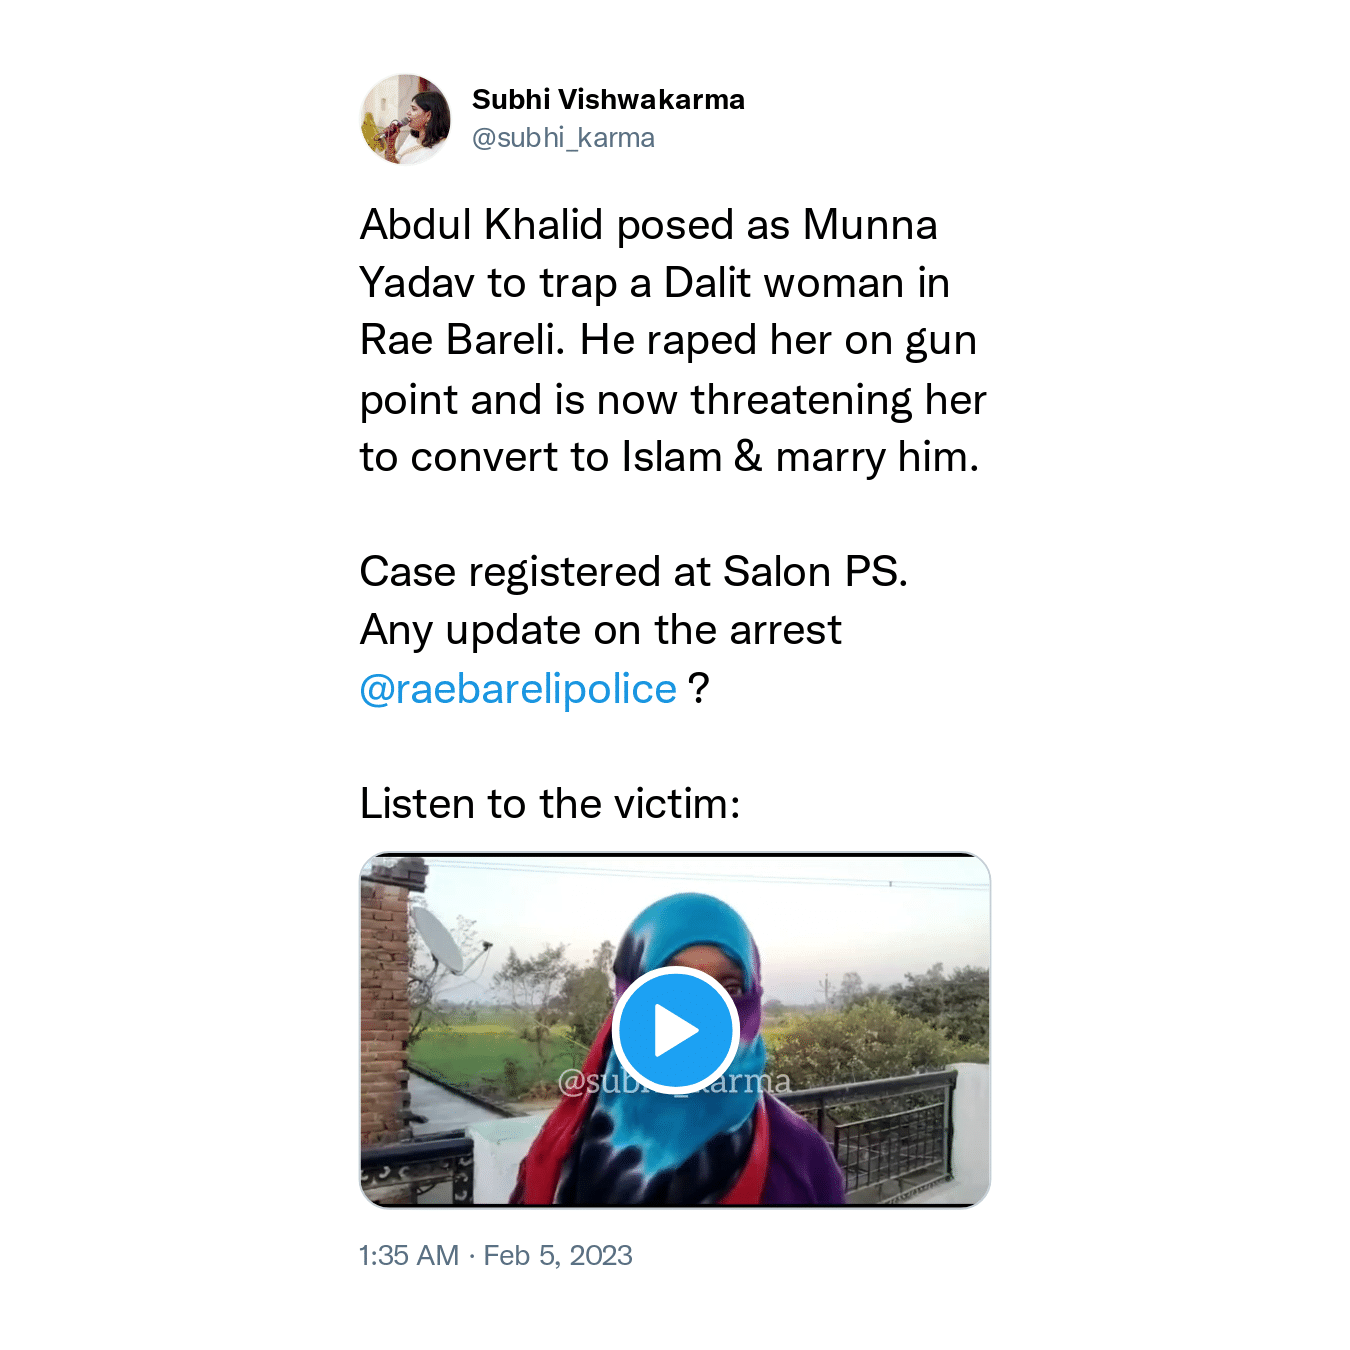
Task: Click the satellite dish in video thumbnail
Action: point(440,942)
